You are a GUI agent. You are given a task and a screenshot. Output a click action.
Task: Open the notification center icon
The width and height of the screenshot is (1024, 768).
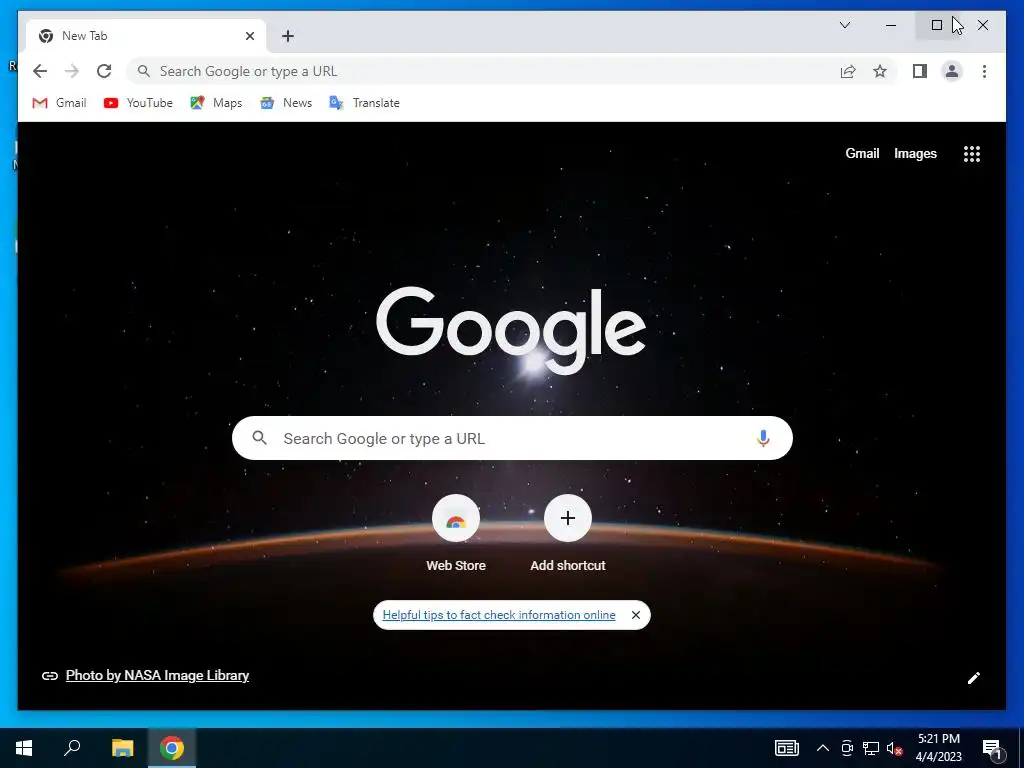(993, 748)
